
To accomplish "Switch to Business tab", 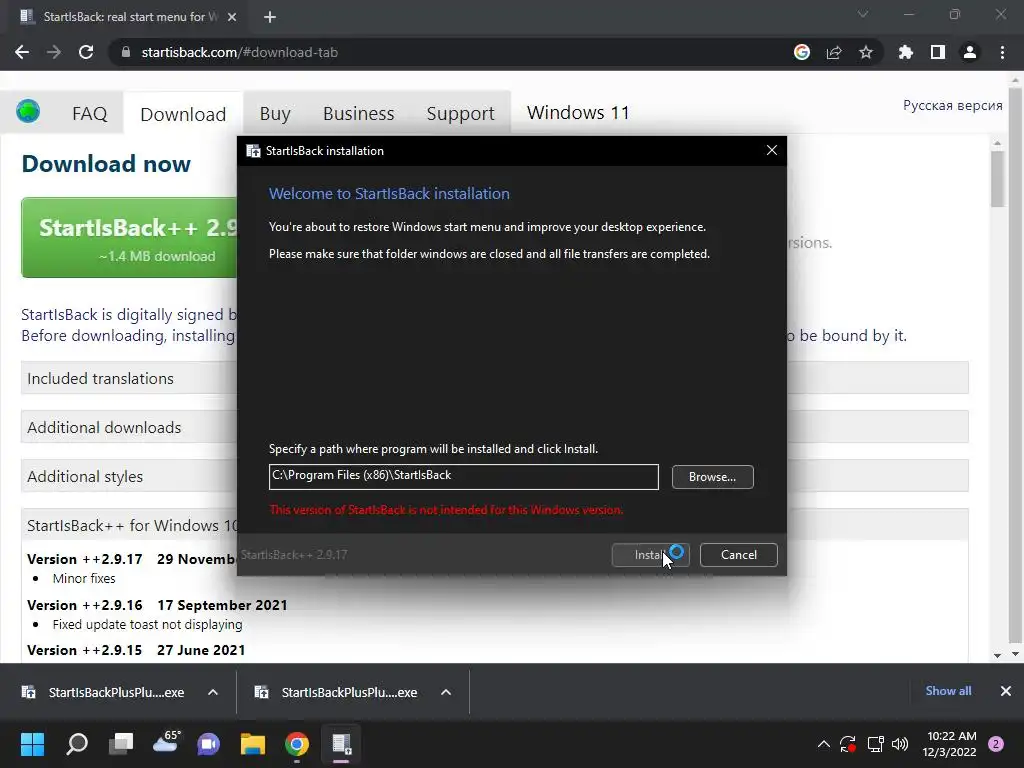I will [359, 114].
